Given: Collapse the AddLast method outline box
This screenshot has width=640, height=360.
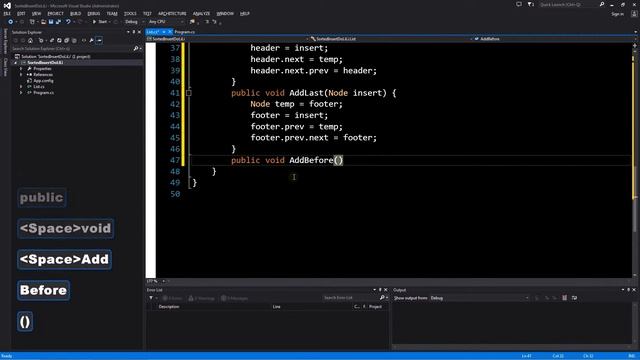Looking at the screenshot, I should click(x=189, y=93).
